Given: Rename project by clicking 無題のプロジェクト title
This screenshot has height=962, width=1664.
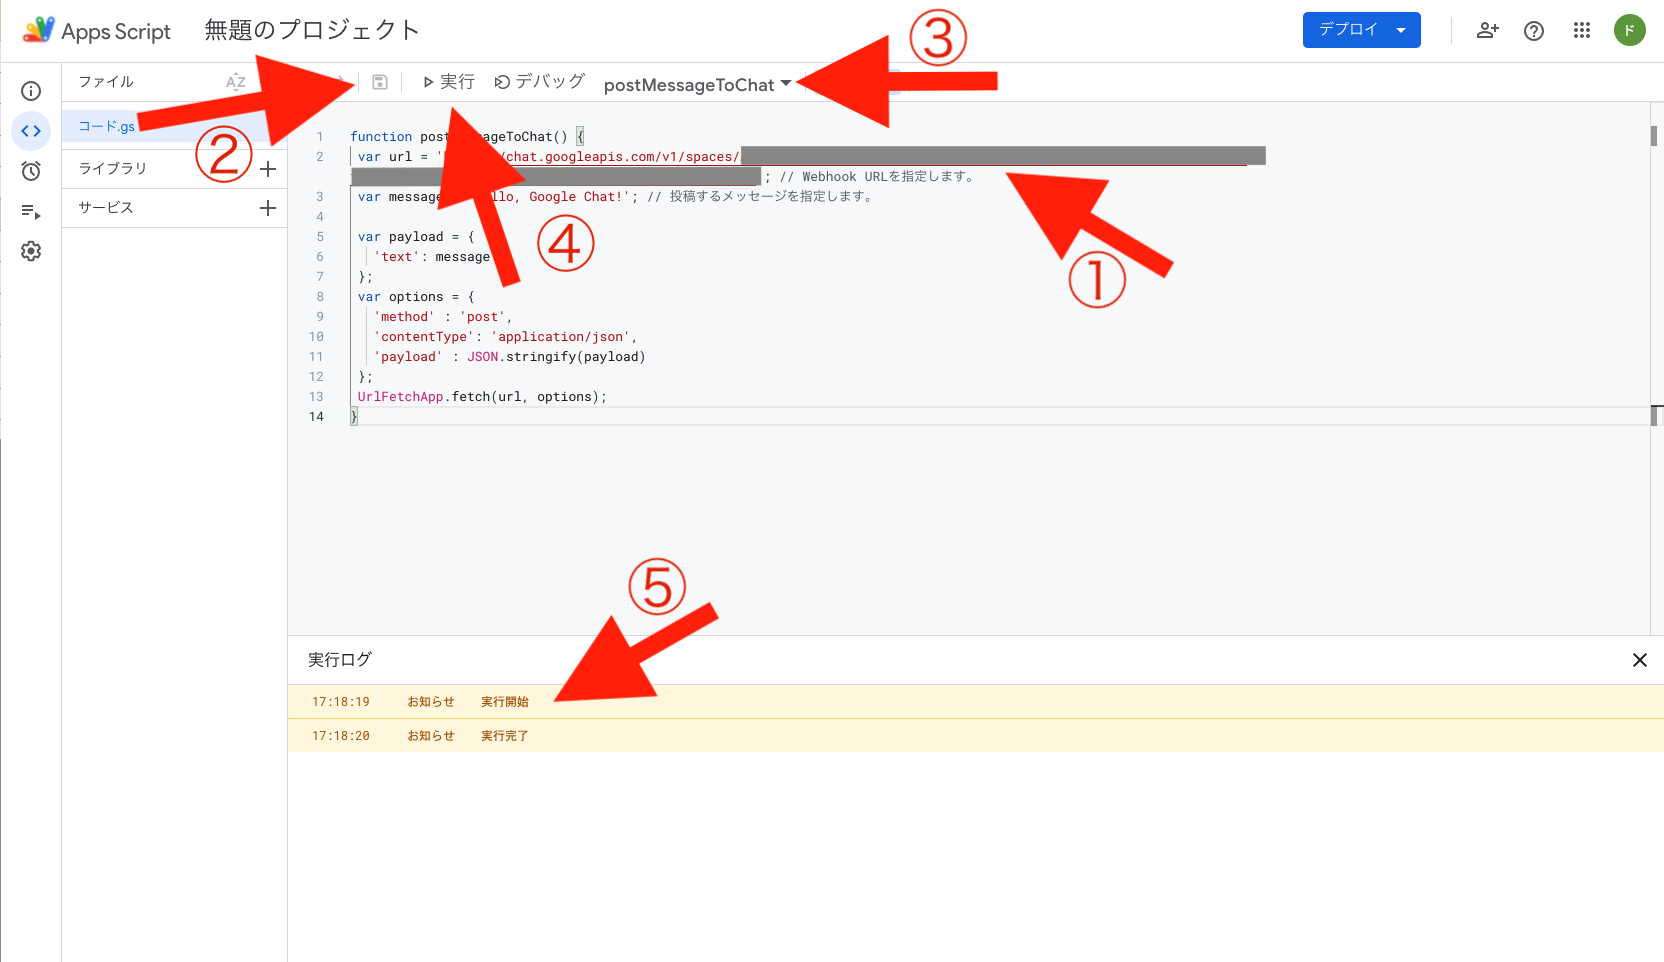Looking at the screenshot, I should pos(311,30).
